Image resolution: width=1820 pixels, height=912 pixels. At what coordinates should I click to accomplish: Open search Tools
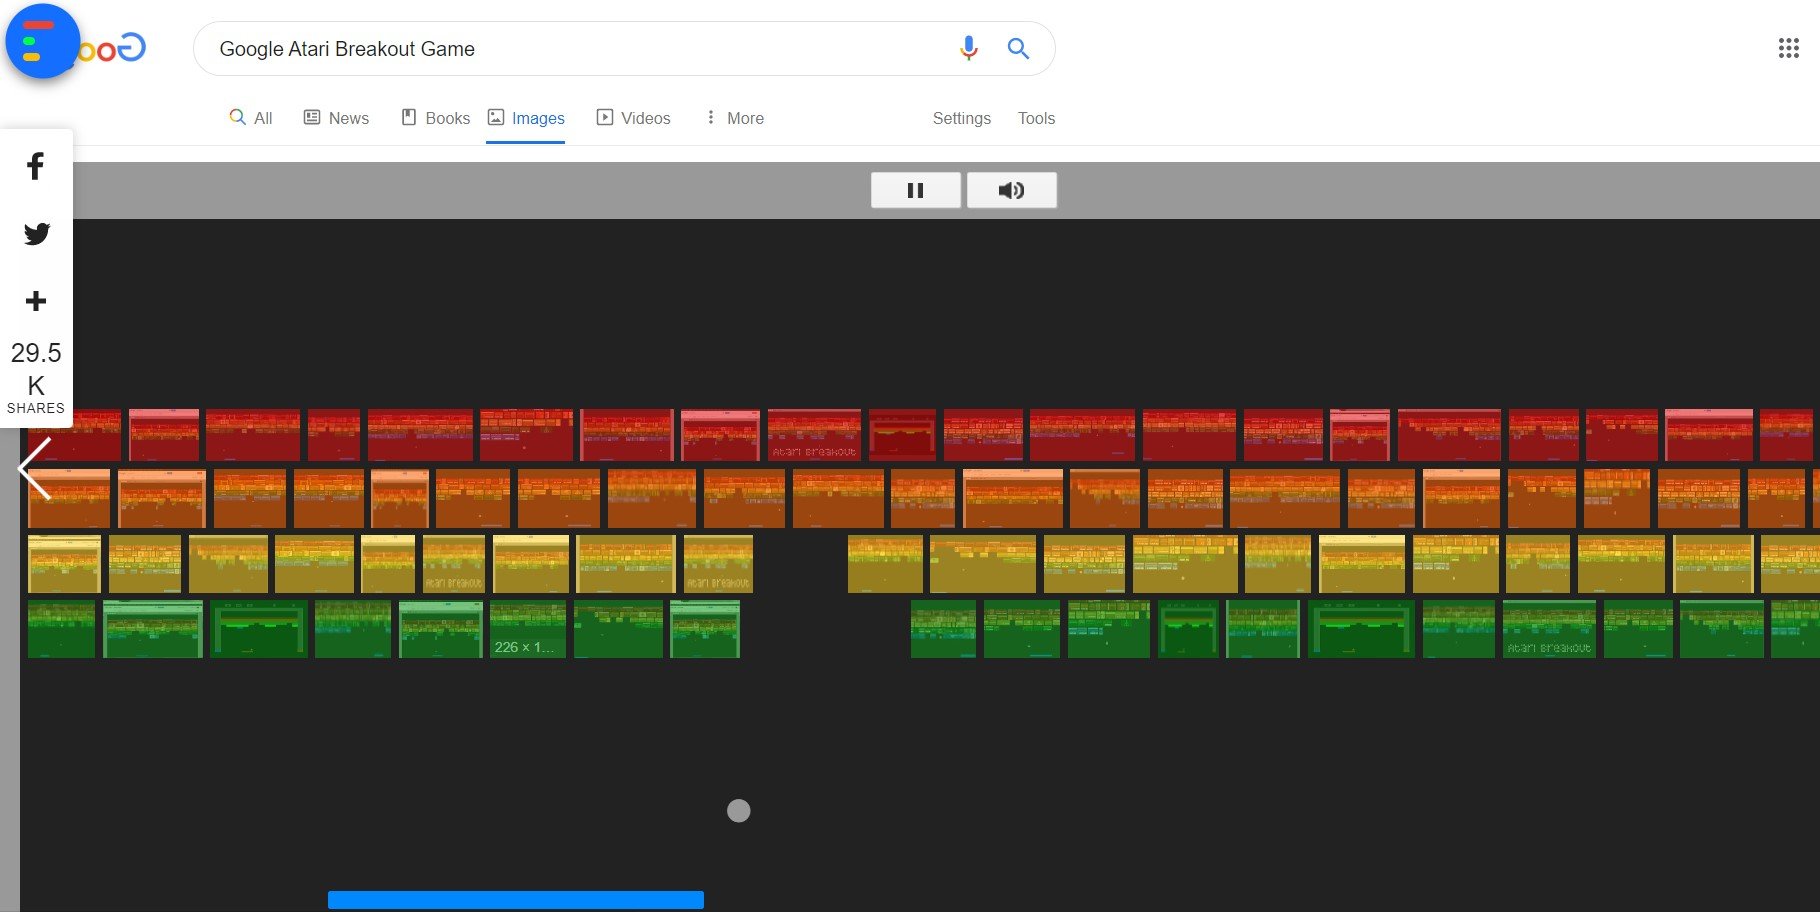point(1036,118)
